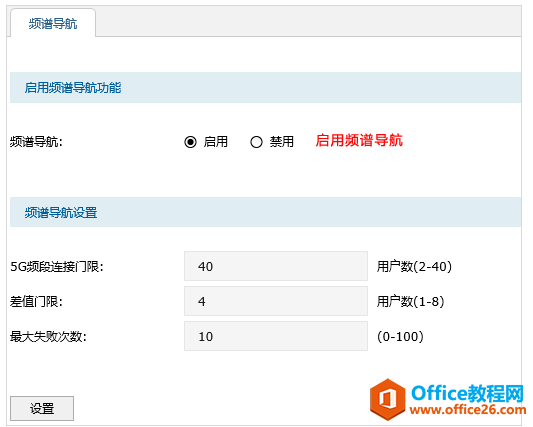Click the 最大失败次数 label
533x427 pixels.
pyautogui.click(x=48, y=337)
